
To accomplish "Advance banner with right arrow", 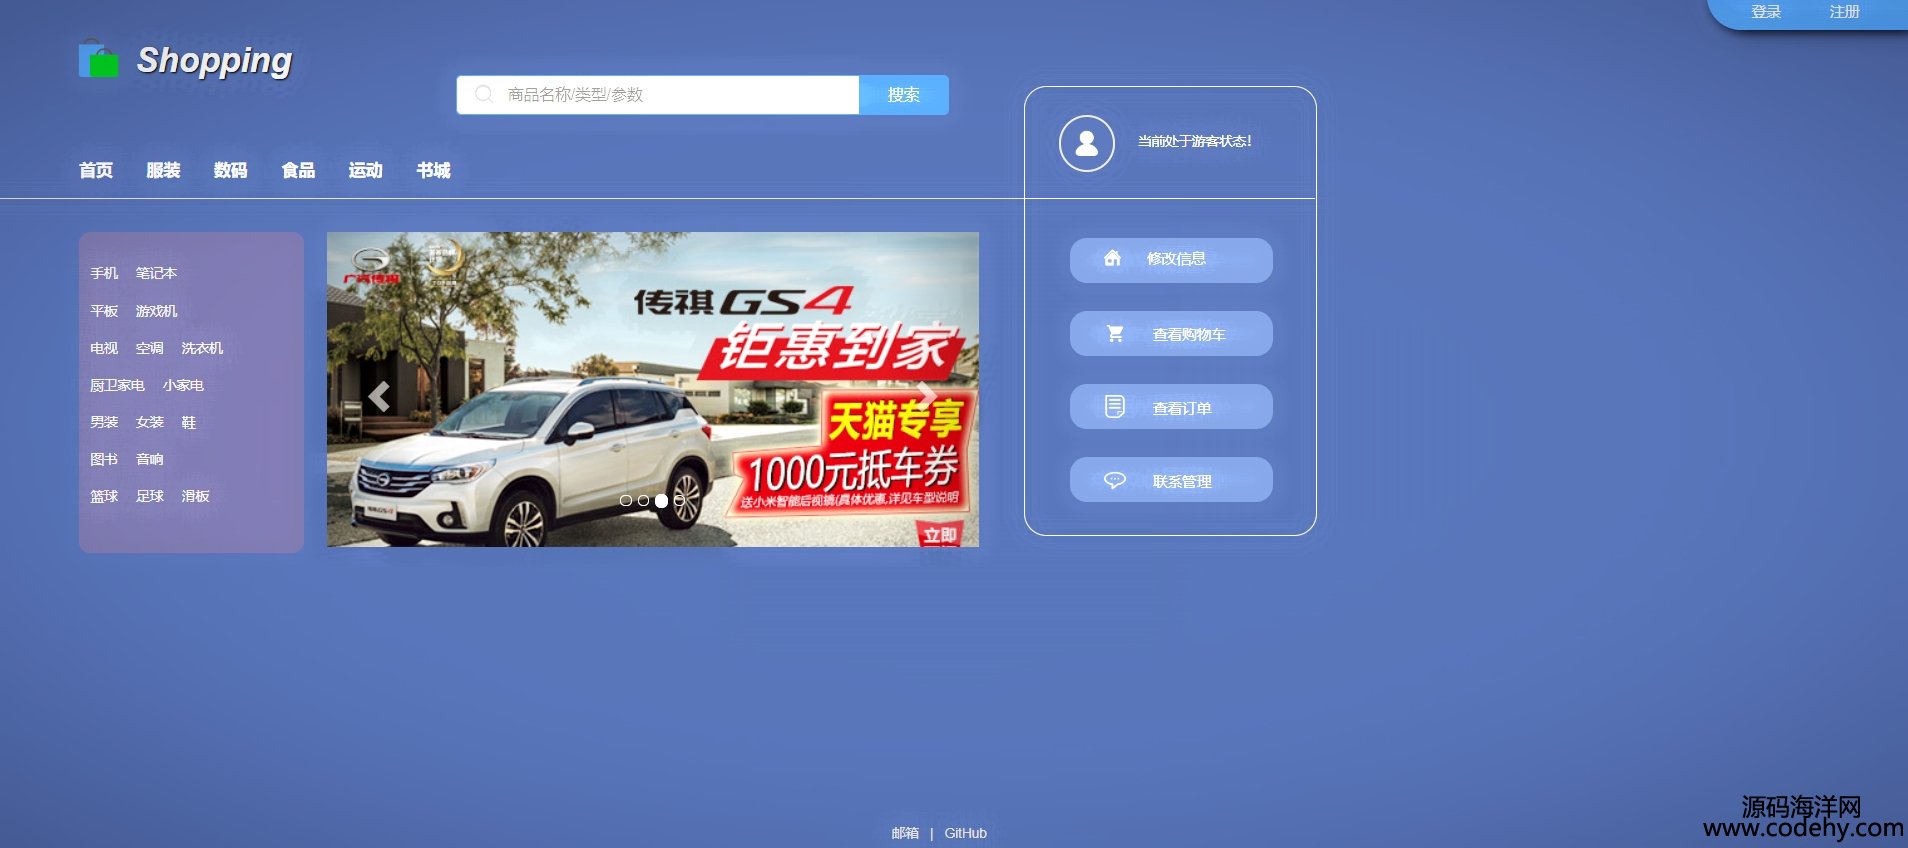I will (x=927, y=396).
